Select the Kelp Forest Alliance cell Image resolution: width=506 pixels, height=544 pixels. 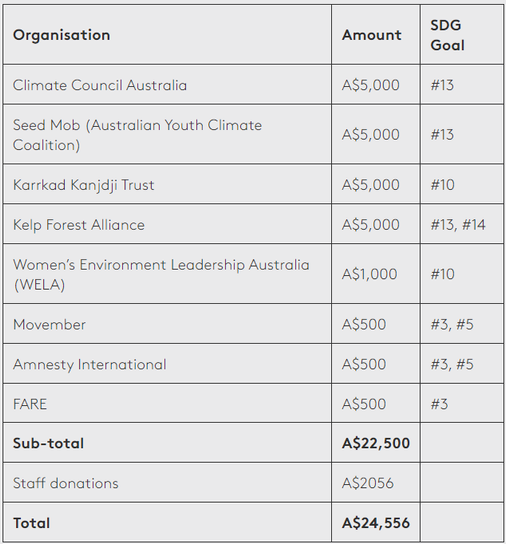click(167, 224)
